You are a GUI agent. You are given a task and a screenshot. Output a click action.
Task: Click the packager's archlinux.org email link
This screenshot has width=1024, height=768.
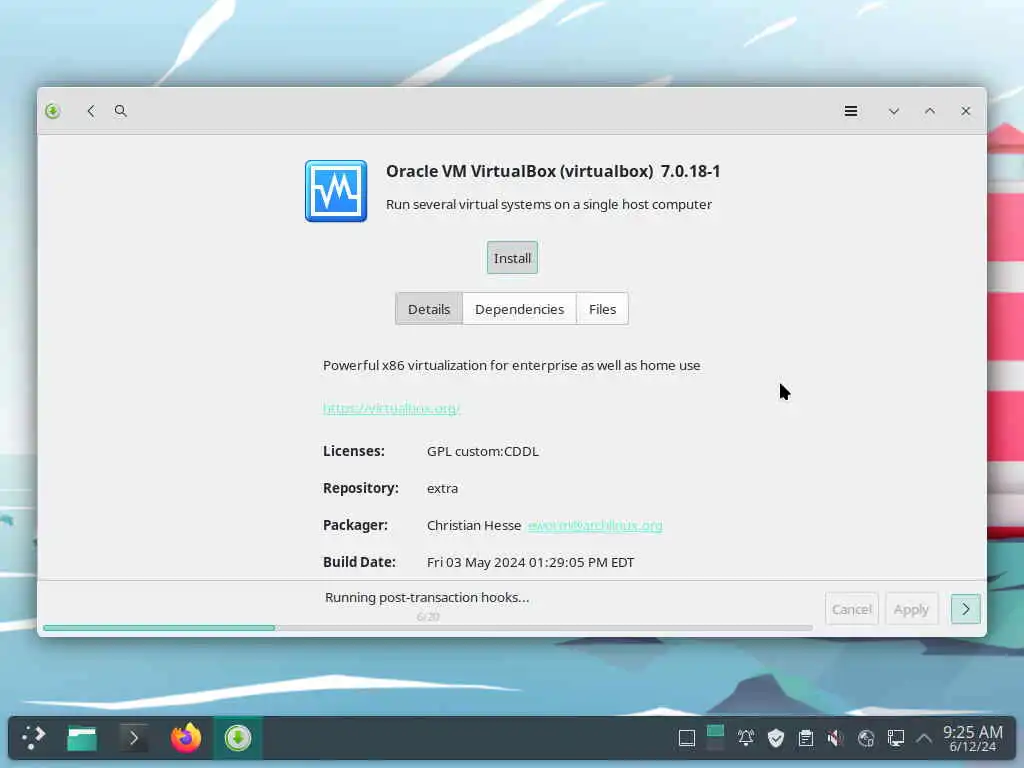(594, 526)
